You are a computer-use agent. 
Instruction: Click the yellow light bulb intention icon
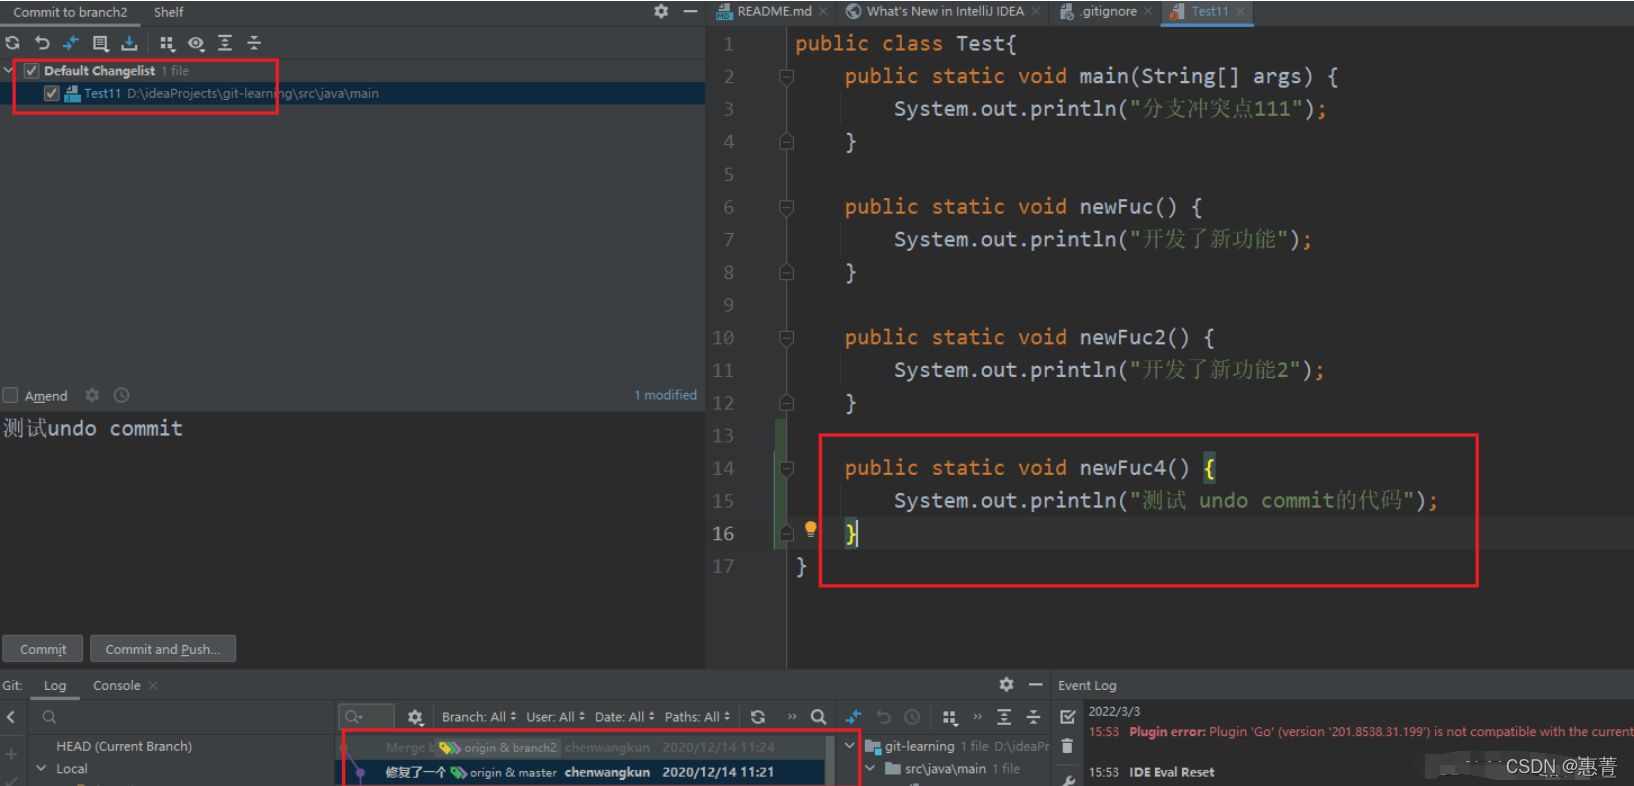(x=811, y=529)
